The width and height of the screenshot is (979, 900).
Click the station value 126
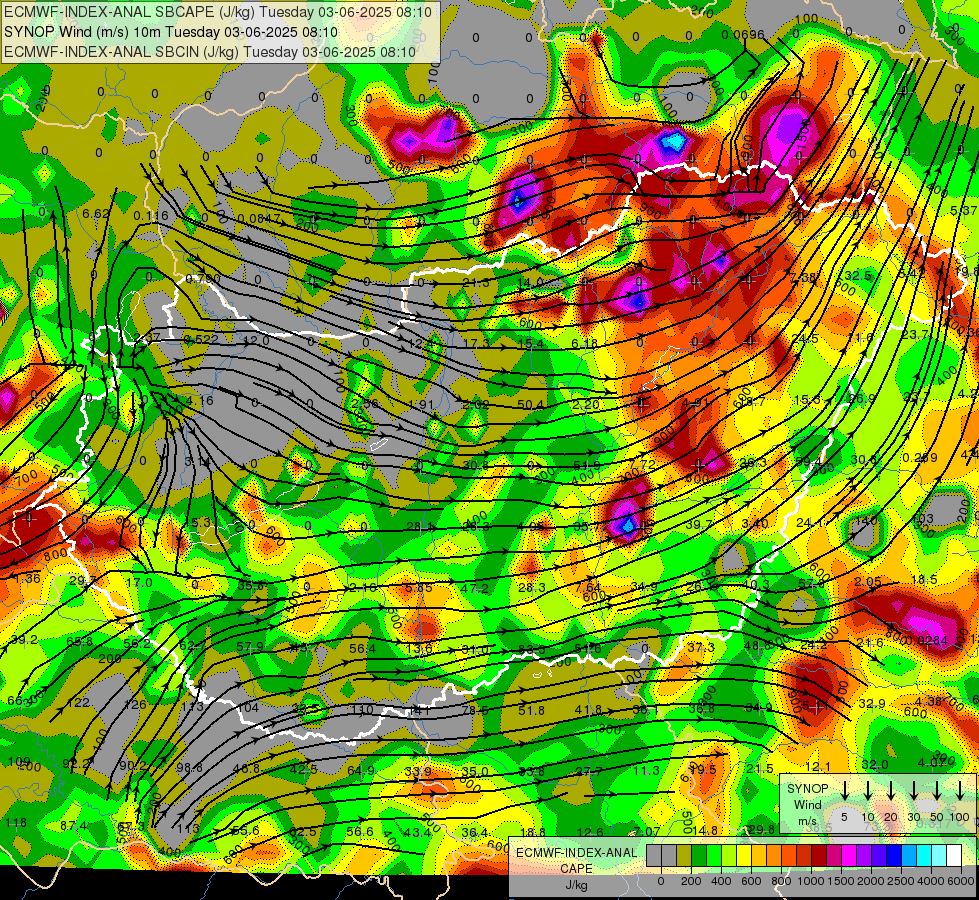point(135,705)
